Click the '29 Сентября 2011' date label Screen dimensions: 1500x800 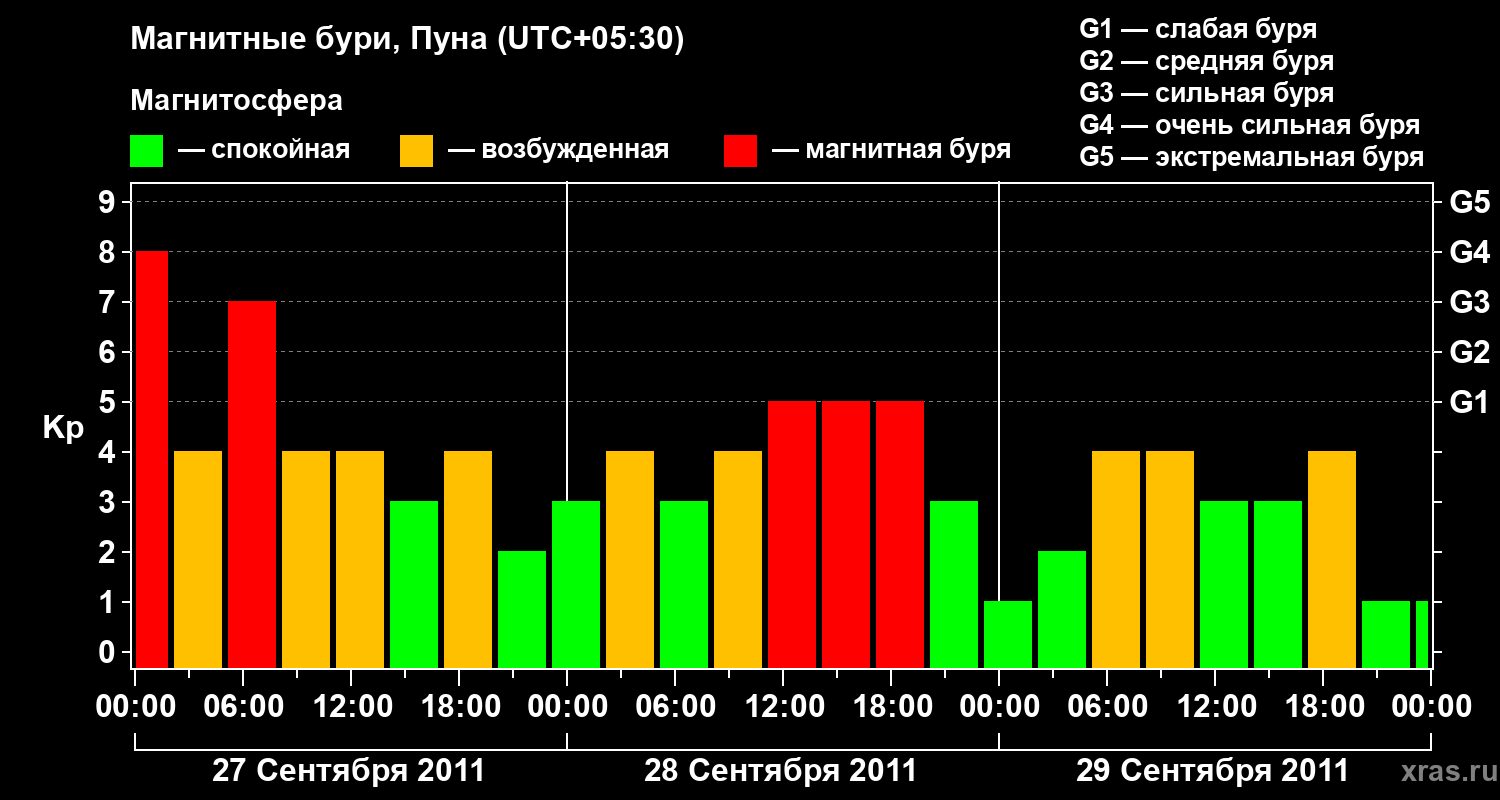1213,771
